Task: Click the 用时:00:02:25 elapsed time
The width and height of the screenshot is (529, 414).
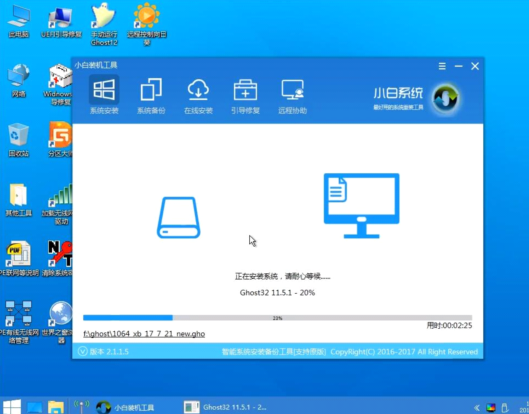Action: [x=449, y=325]
